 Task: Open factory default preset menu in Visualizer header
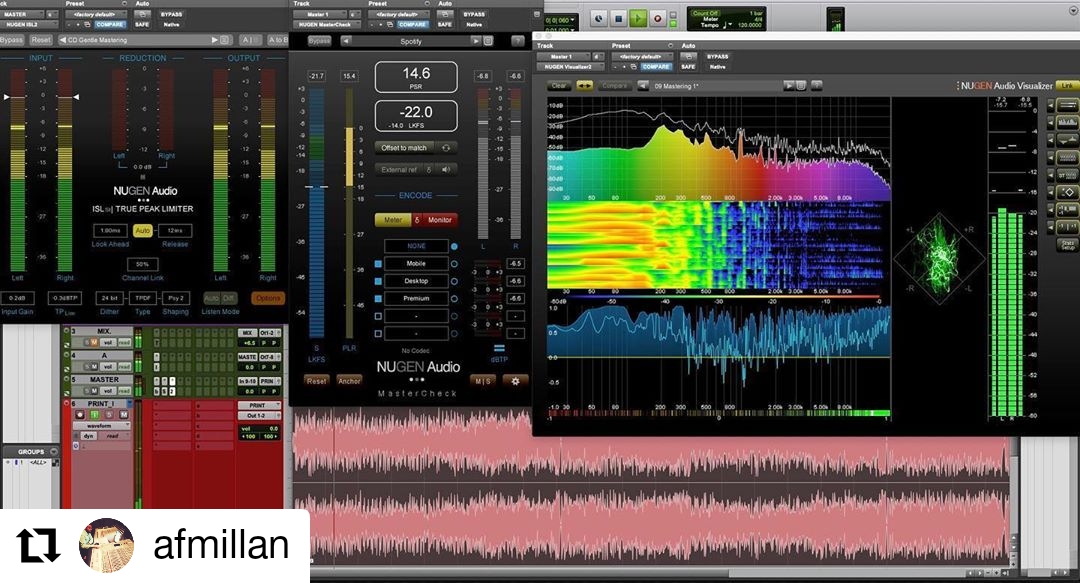point(641,57)
